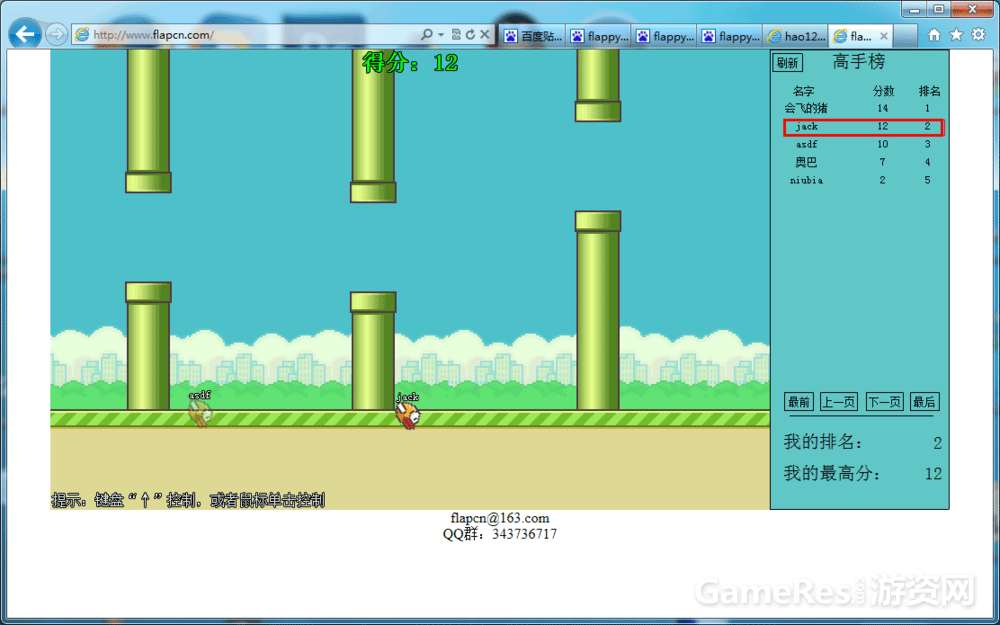Click the 我的最高分 label

832,473
